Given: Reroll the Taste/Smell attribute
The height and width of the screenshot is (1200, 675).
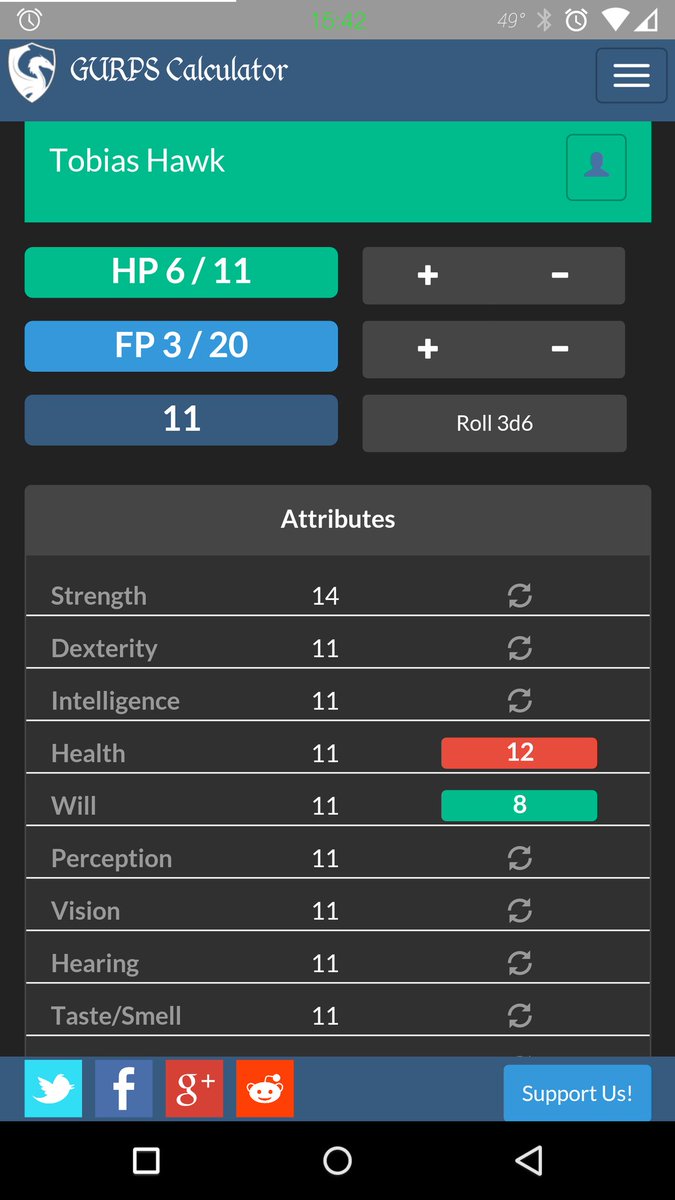Looking at the screenshot, I should [x=519, y=1015].
